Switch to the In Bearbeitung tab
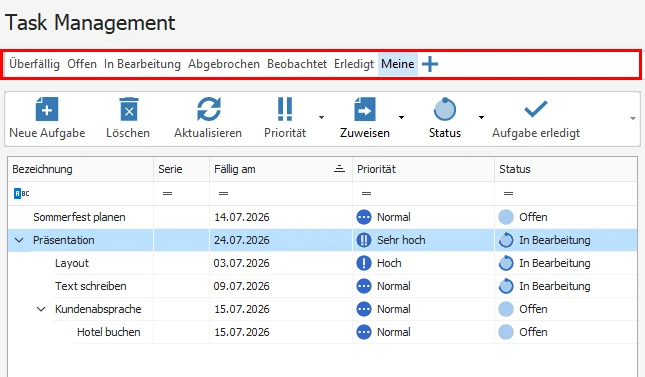 coord(142,64)
